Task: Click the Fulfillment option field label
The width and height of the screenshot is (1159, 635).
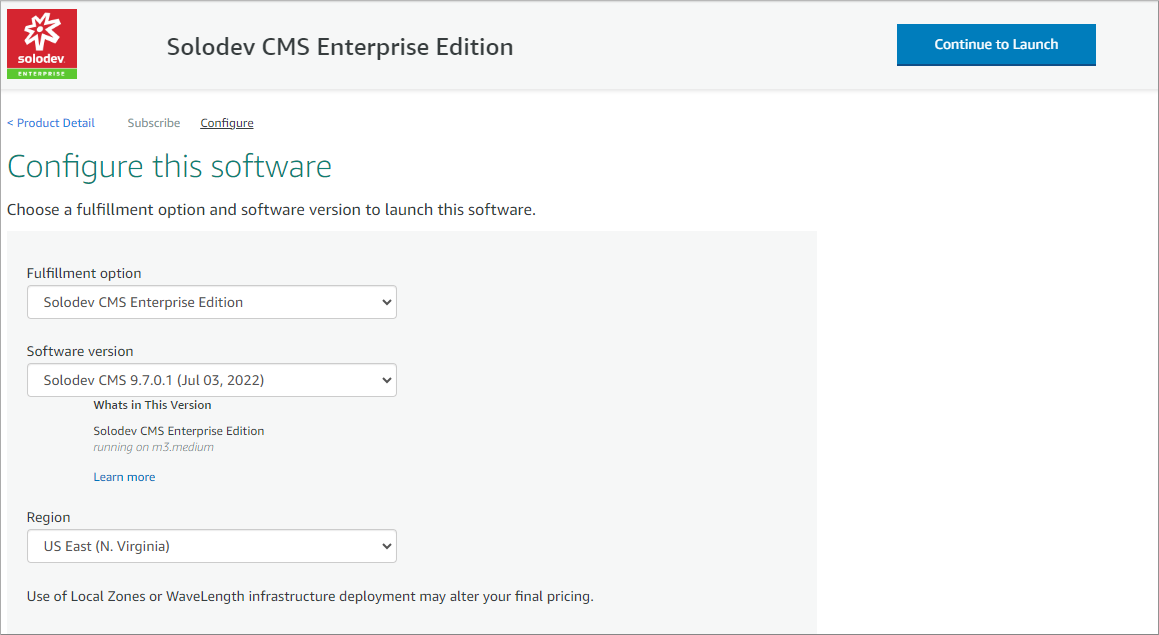Action: pos(84,274)
